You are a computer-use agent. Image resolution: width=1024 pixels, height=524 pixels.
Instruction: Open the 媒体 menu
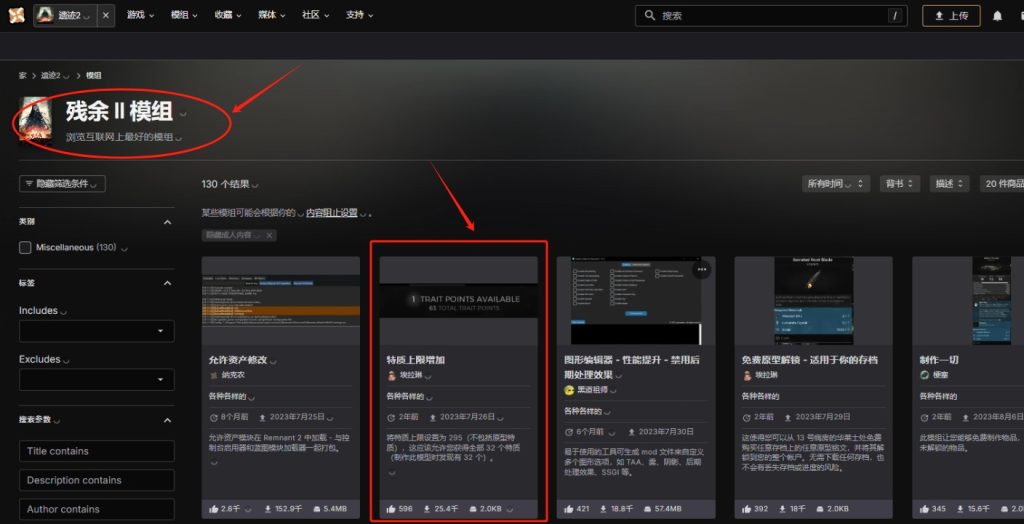[272, 15]
